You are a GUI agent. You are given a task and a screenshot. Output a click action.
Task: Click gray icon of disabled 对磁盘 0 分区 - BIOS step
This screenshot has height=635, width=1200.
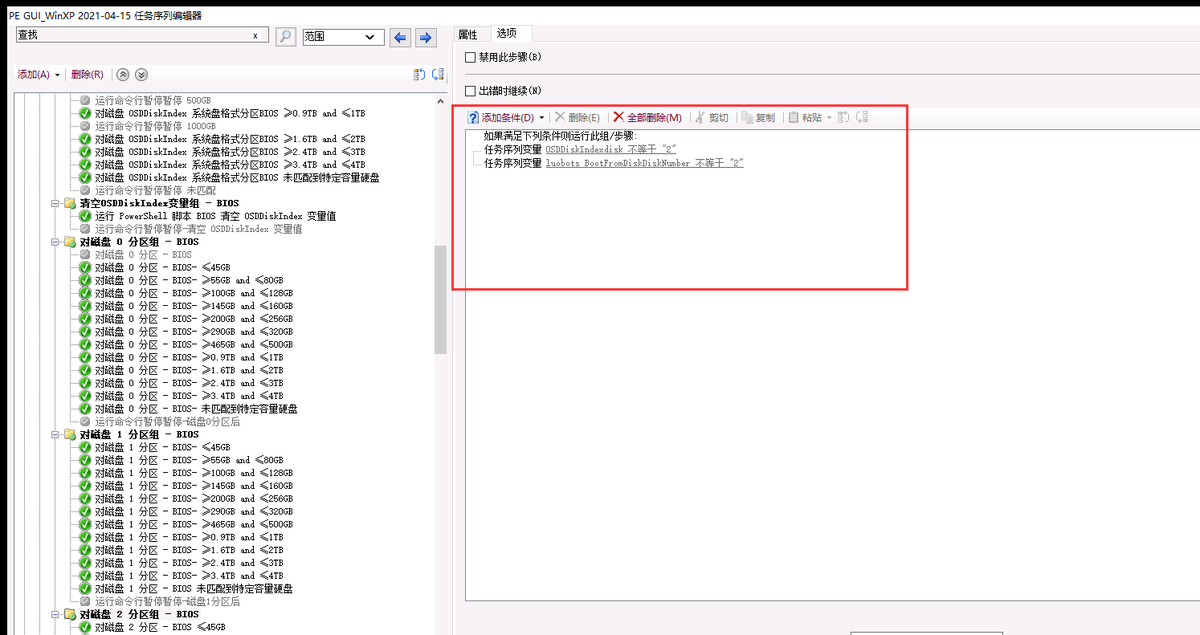[85, 255]
